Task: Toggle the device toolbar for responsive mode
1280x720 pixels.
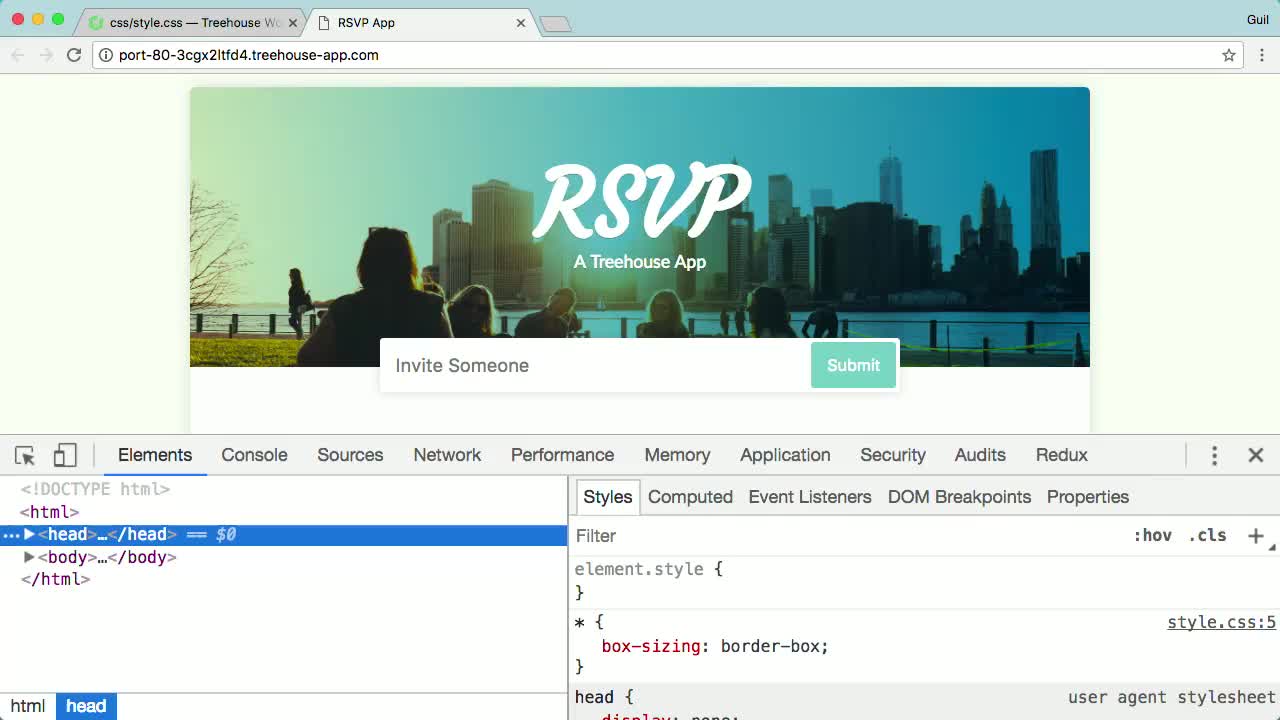Action: pos(64,455)
